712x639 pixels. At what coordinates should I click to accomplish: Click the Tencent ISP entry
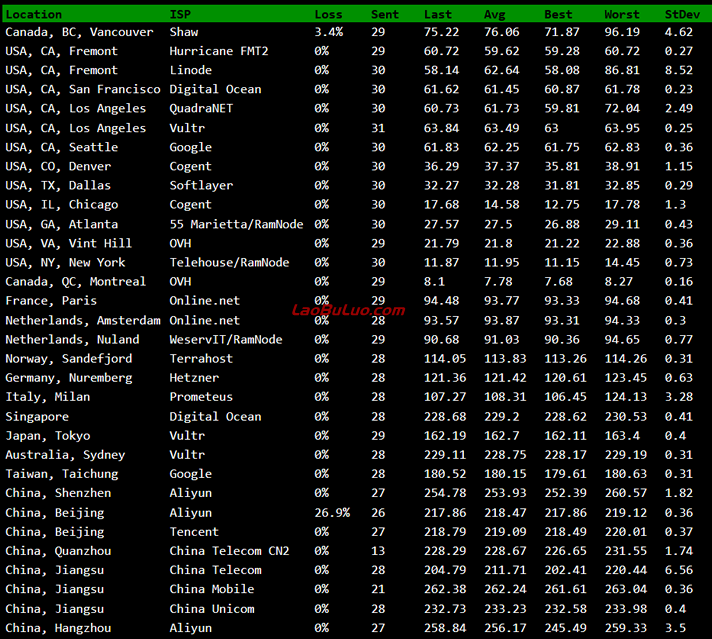coord(194,532)
